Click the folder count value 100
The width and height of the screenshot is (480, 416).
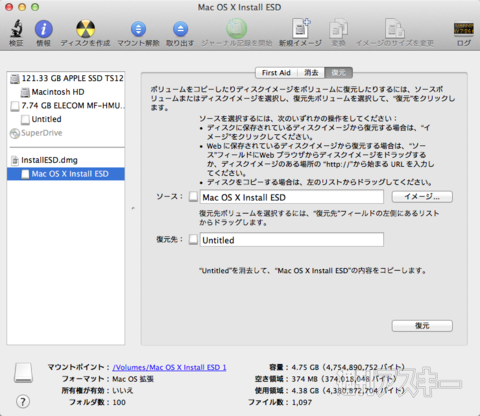pos(119,402)
